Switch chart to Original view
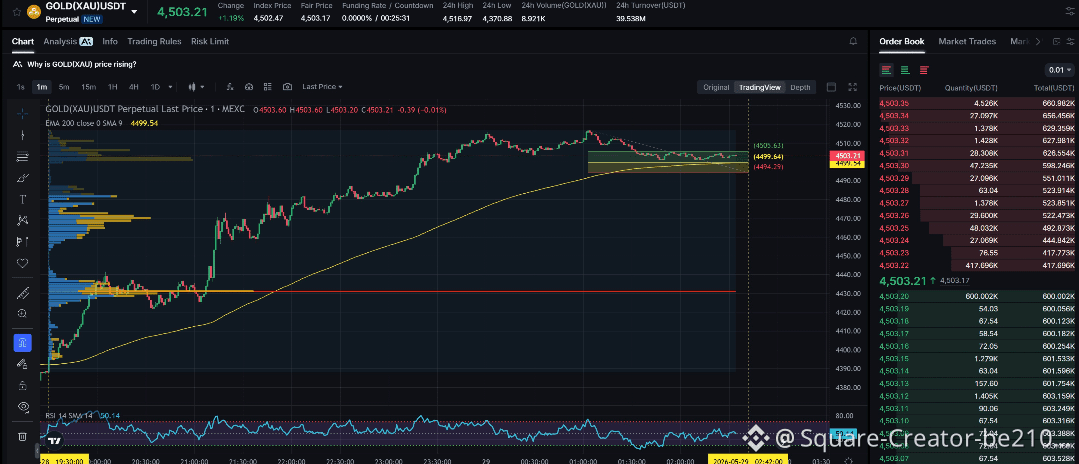Image resolution: width=1079 pixels, height=464 pixels. coord(716,87)
